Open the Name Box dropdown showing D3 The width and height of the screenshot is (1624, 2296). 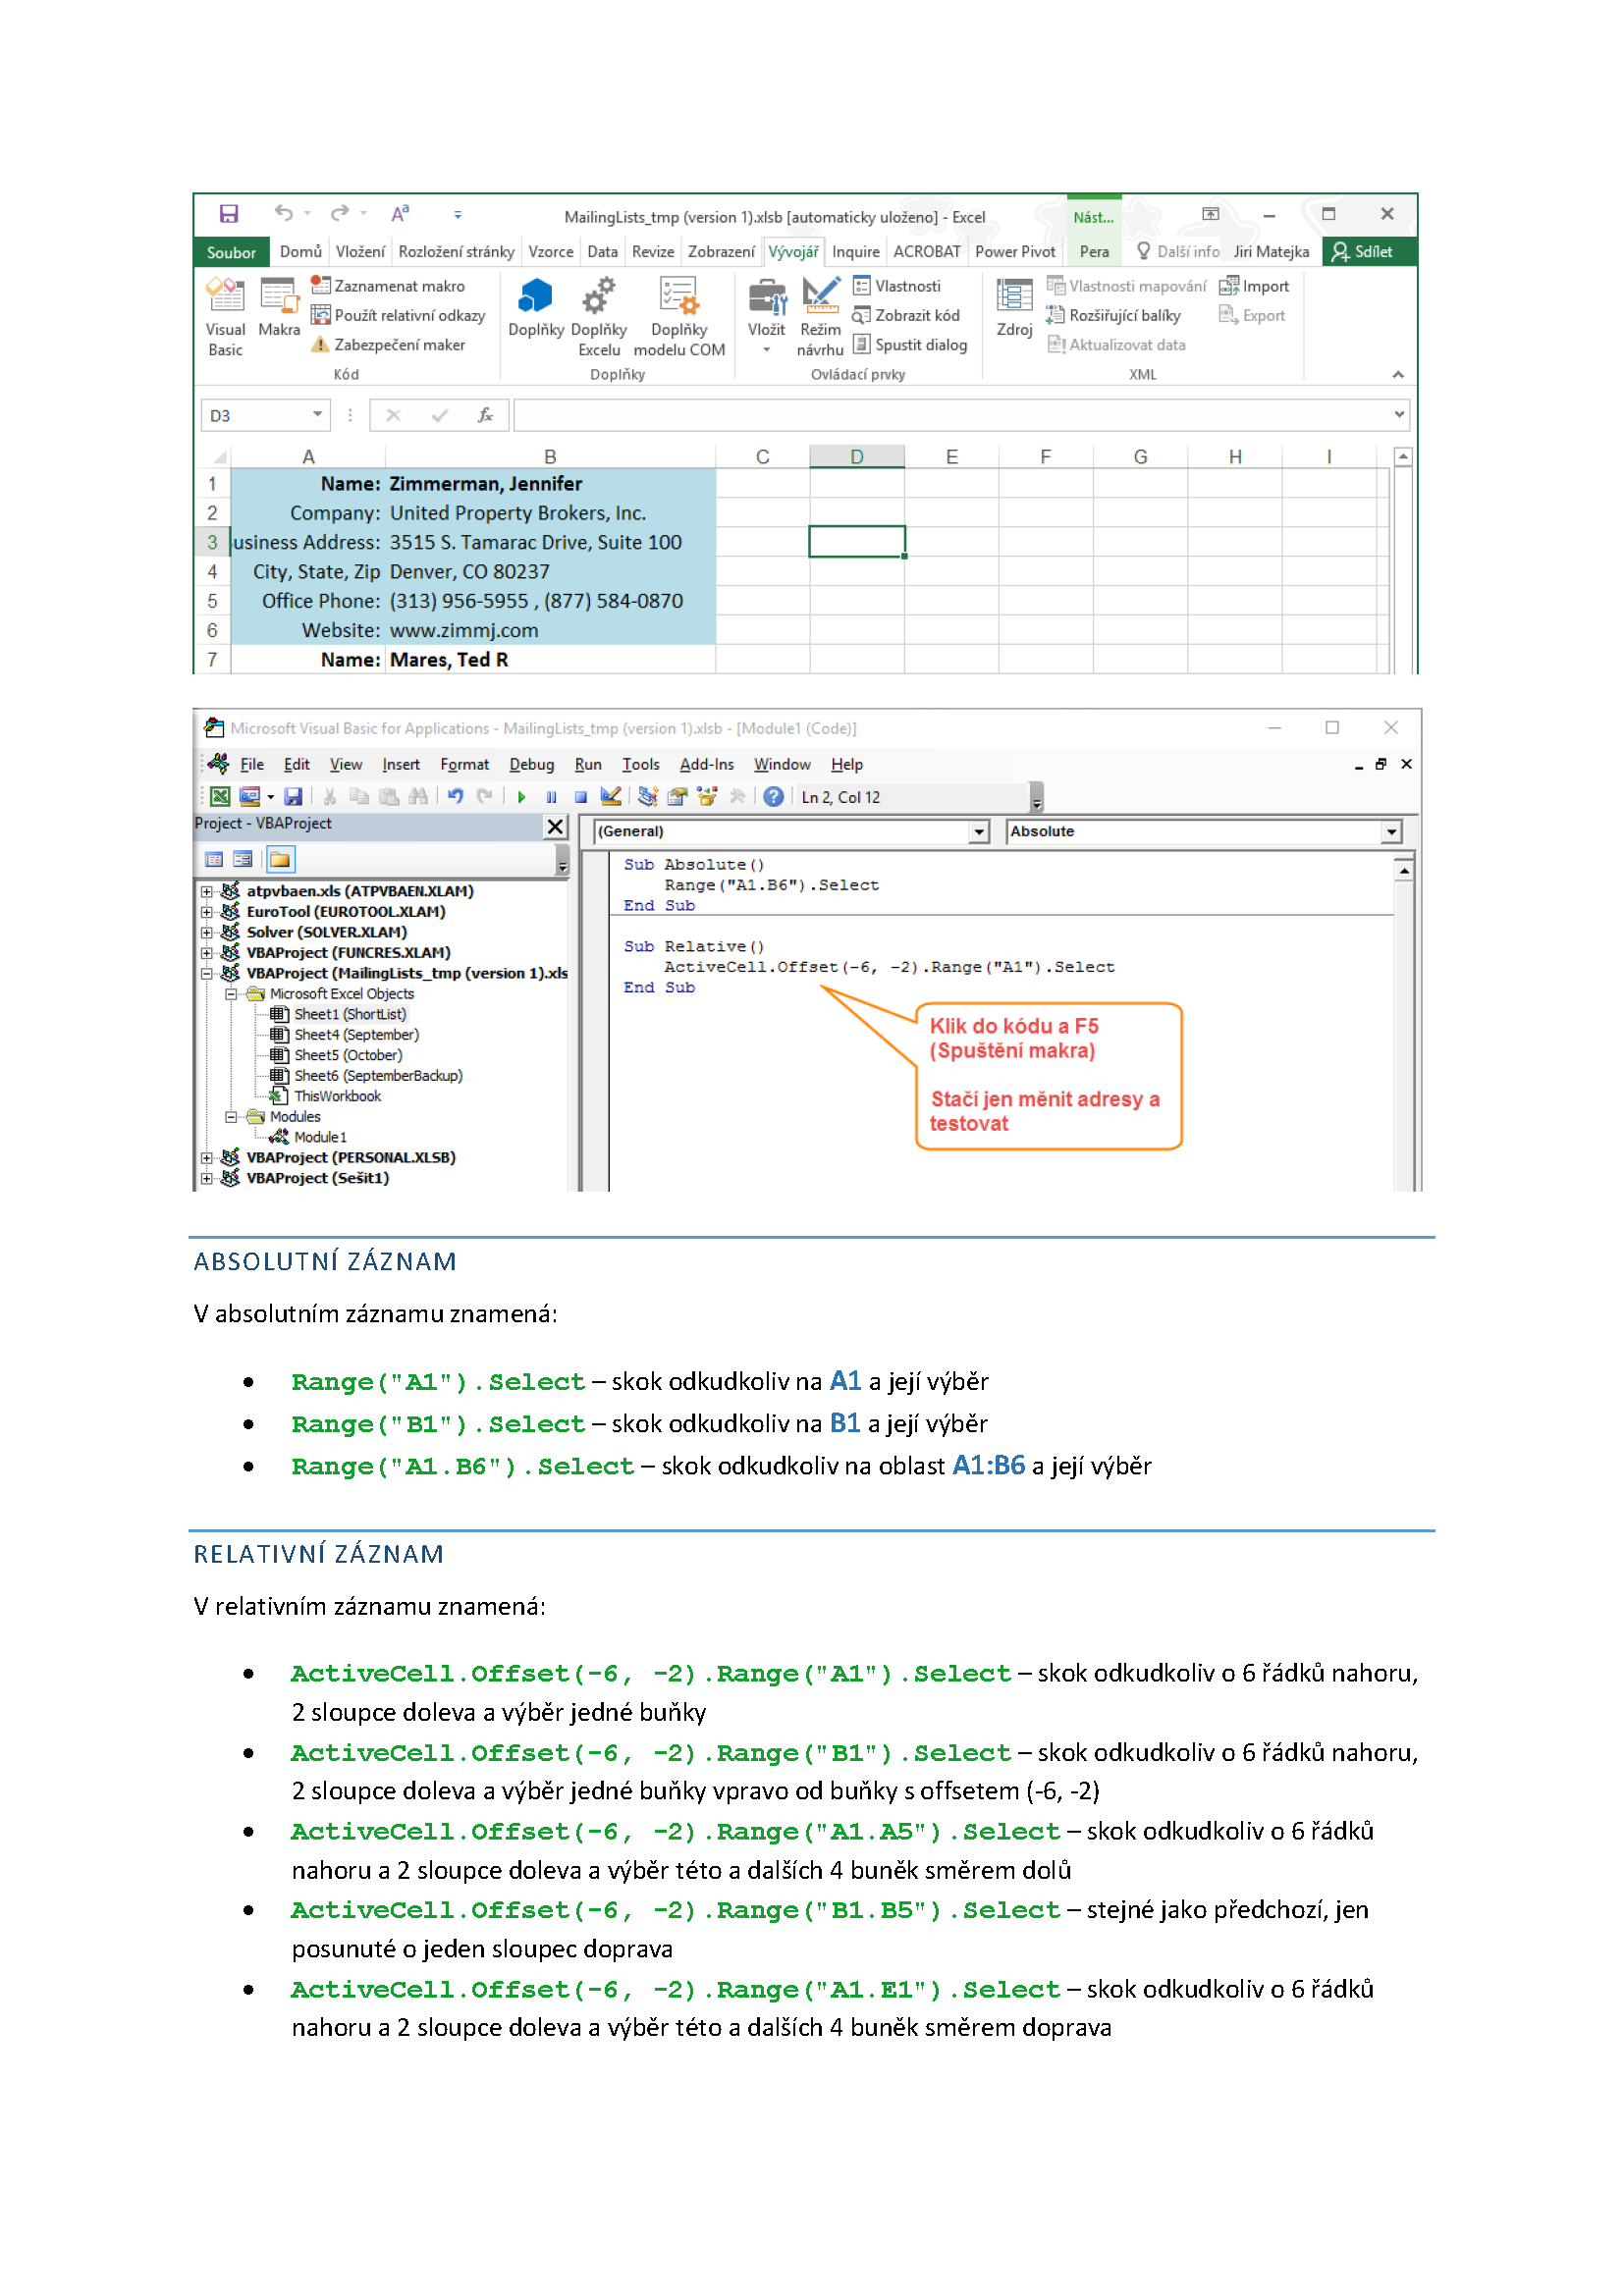[x=317, y=415]
